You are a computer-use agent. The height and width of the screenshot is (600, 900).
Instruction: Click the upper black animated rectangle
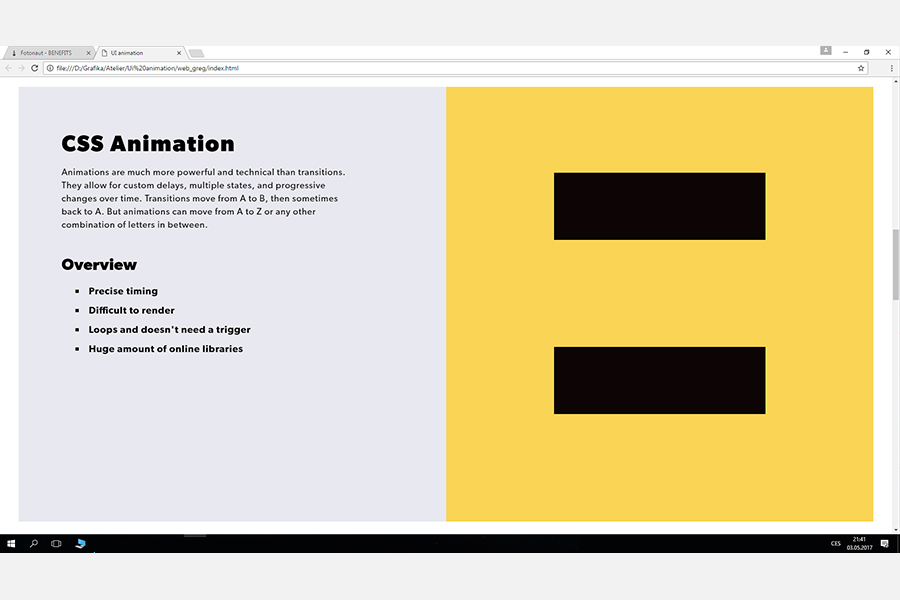pos(659,206)
